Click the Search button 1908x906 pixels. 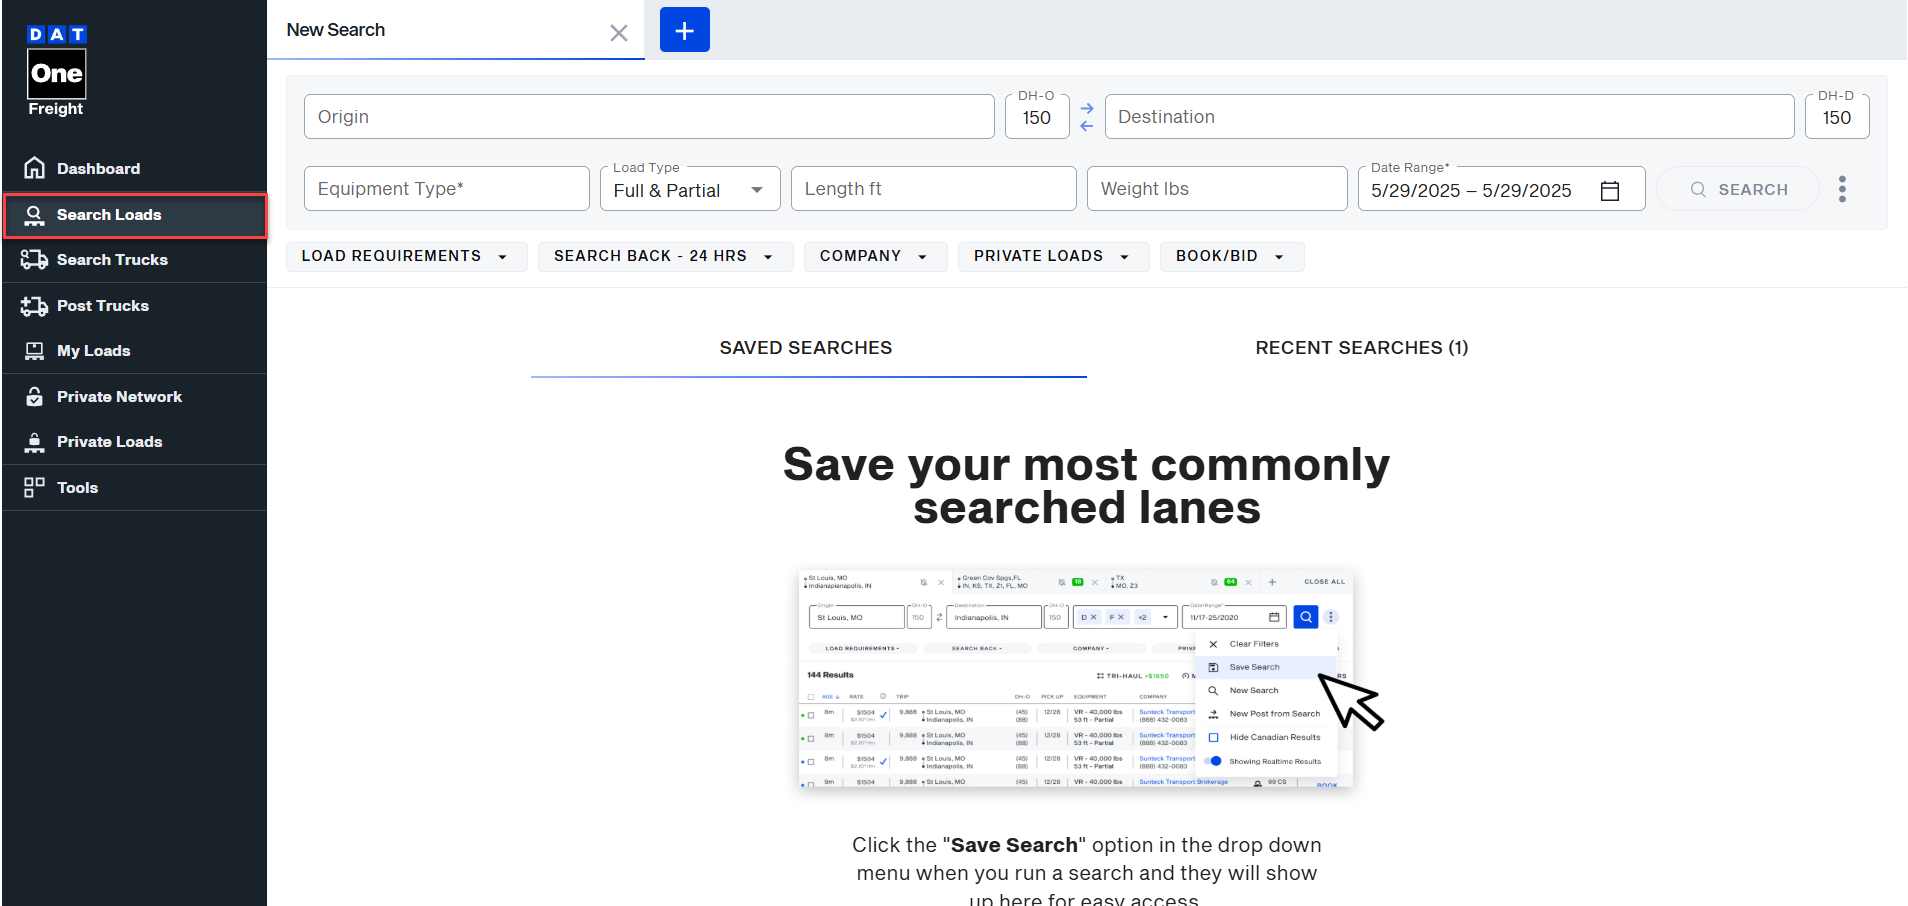point(1738,189)
